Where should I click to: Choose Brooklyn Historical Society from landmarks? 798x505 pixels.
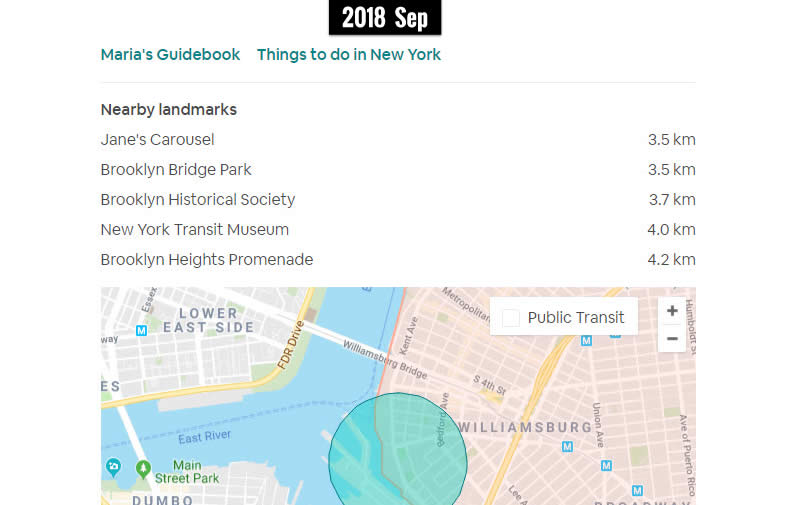[198, 199]
